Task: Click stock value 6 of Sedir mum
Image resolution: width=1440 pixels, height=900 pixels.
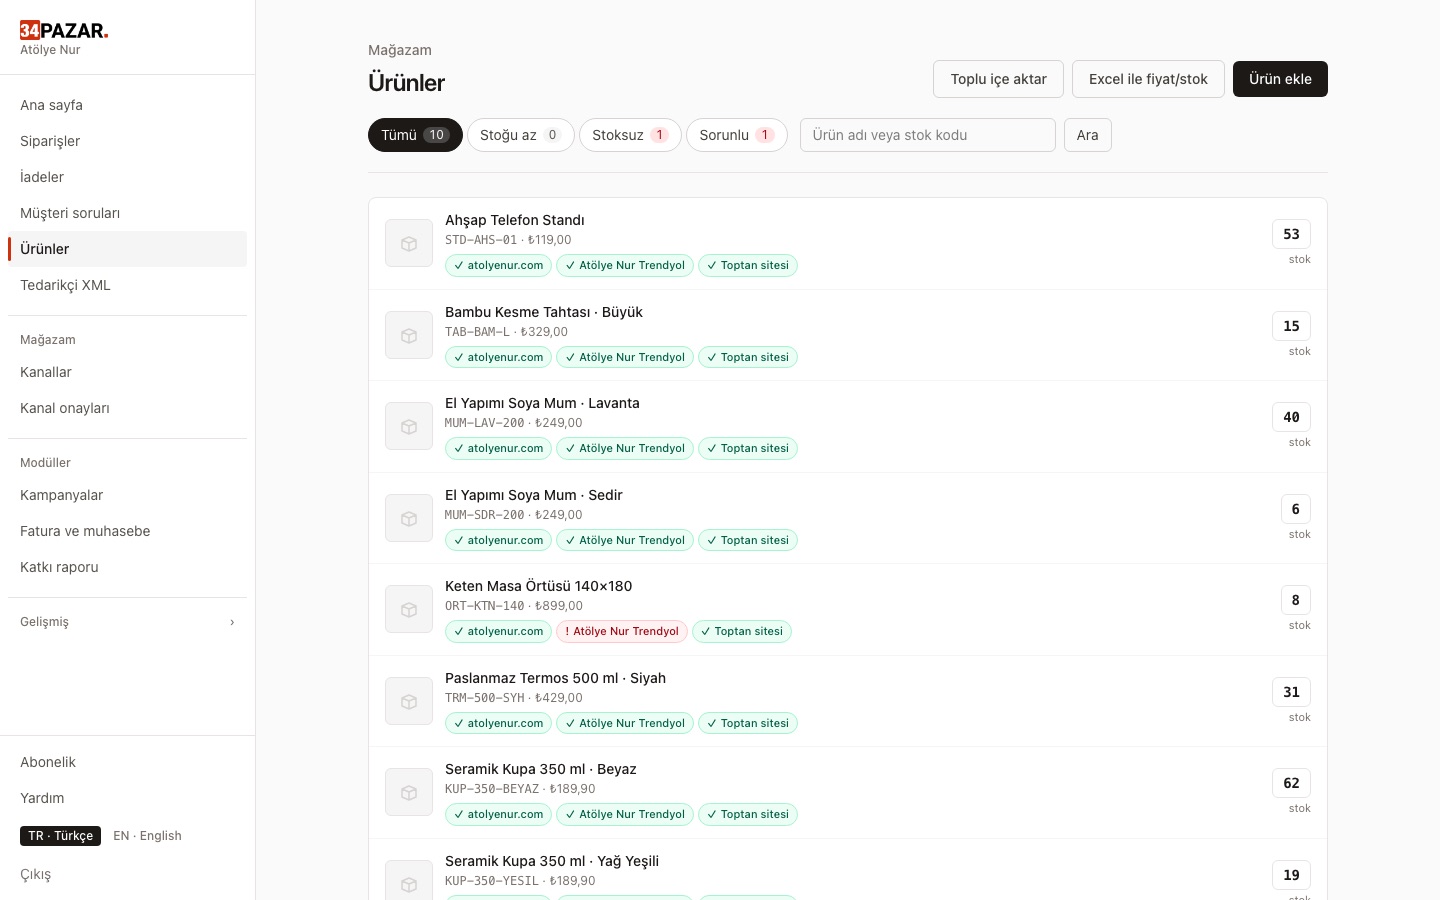Action: pos(1295,509)
